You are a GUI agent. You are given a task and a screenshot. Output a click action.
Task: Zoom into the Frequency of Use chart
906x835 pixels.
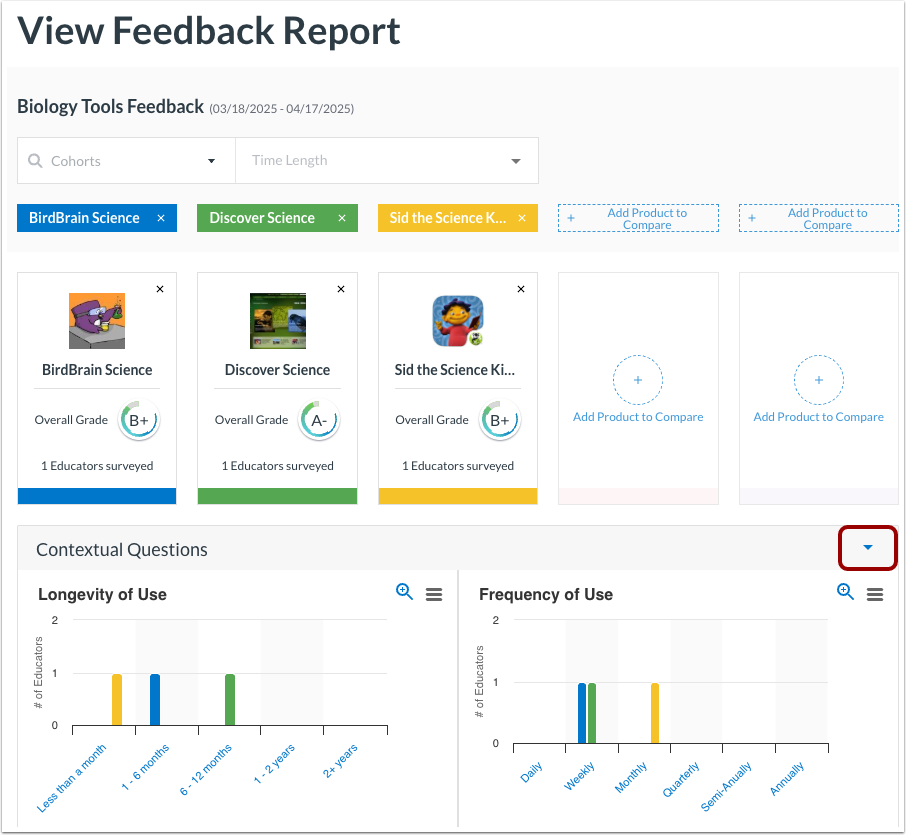tap(845, 591)
